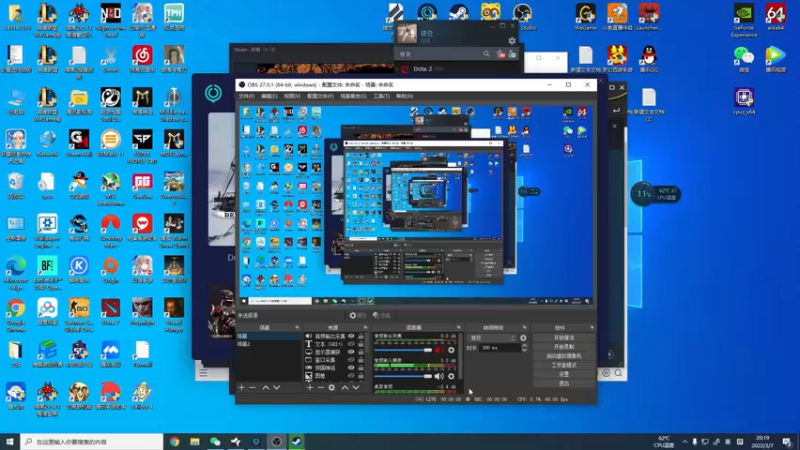Pop out the Controls (控件) dock header icon
The width and height of the screenshot is (800, 450).
coord(592,328)
